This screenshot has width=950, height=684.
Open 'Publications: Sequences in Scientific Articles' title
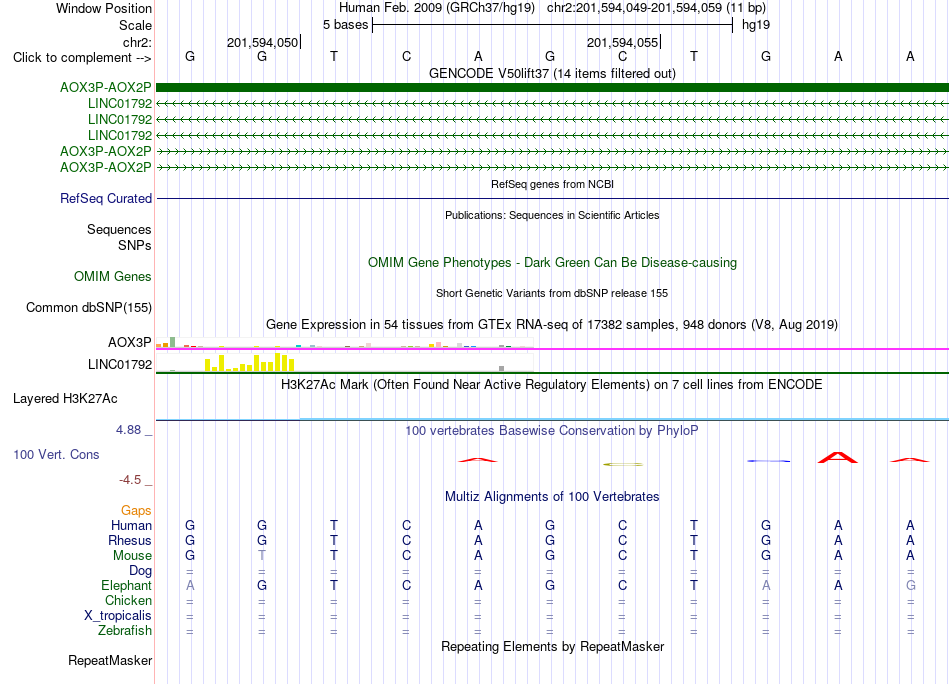click(x=552, y=215)
